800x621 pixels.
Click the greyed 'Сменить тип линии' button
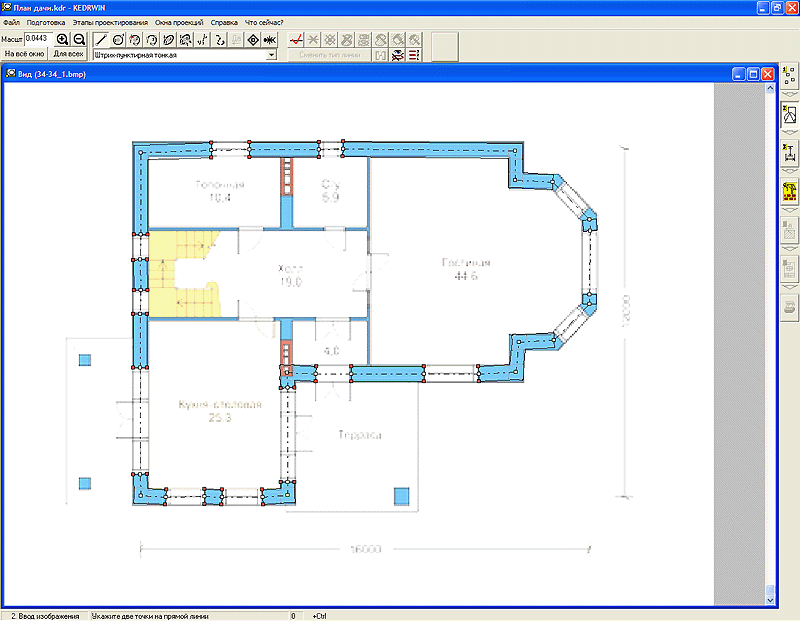330,55
